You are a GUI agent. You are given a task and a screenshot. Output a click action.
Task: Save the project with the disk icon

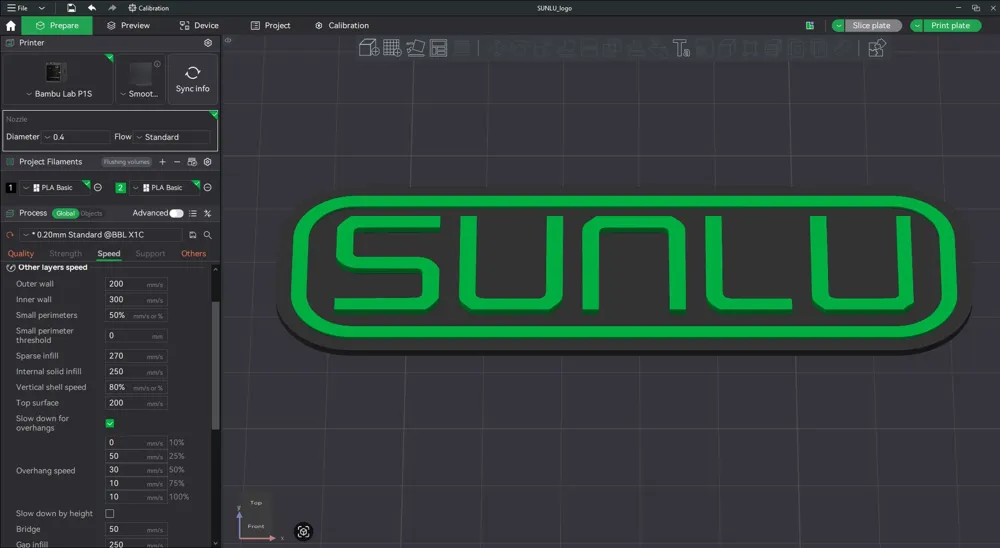click(x=71, y=8)
